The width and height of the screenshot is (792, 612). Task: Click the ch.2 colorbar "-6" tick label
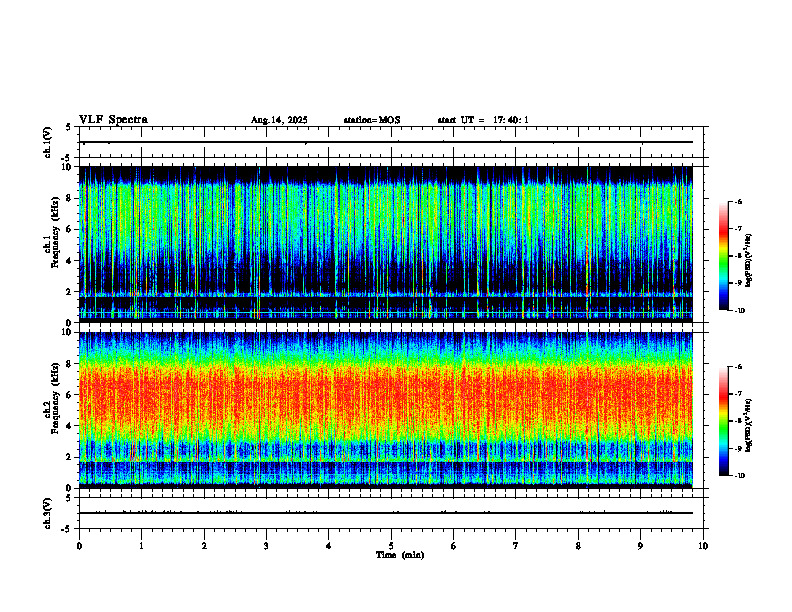pyautogui.click(x=739, y=367)
